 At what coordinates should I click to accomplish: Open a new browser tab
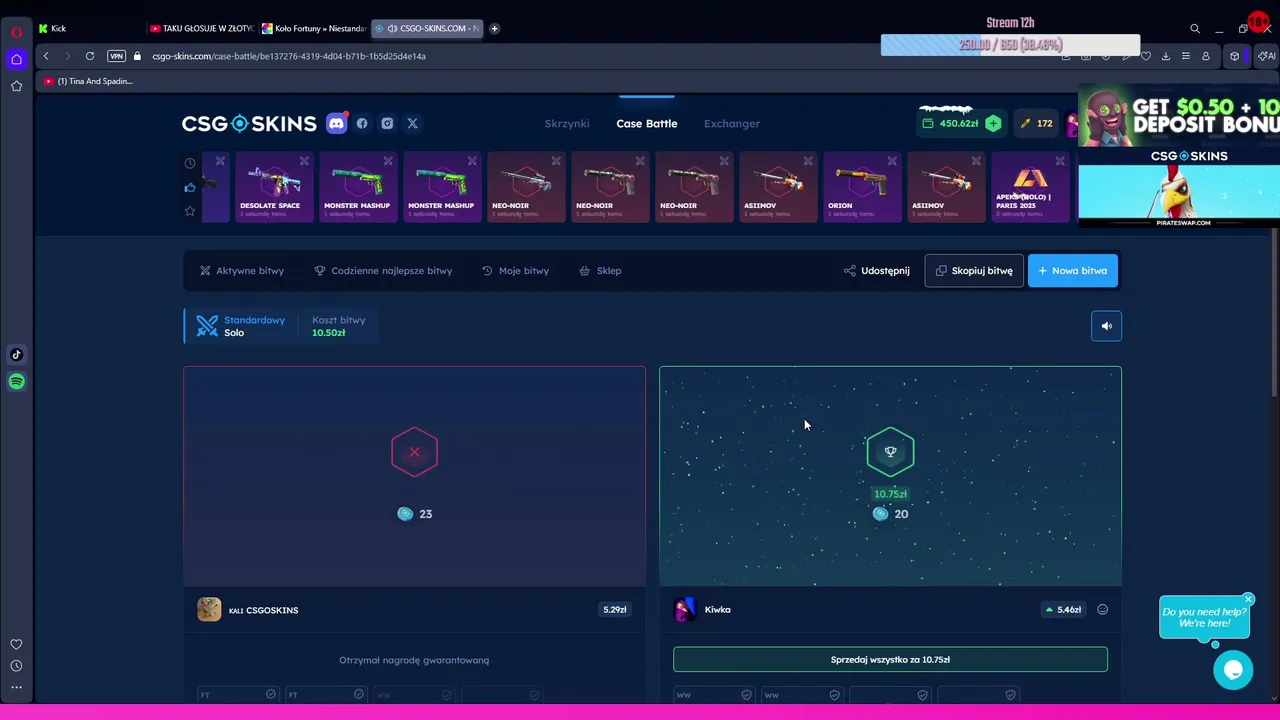[x=494, y=28]
